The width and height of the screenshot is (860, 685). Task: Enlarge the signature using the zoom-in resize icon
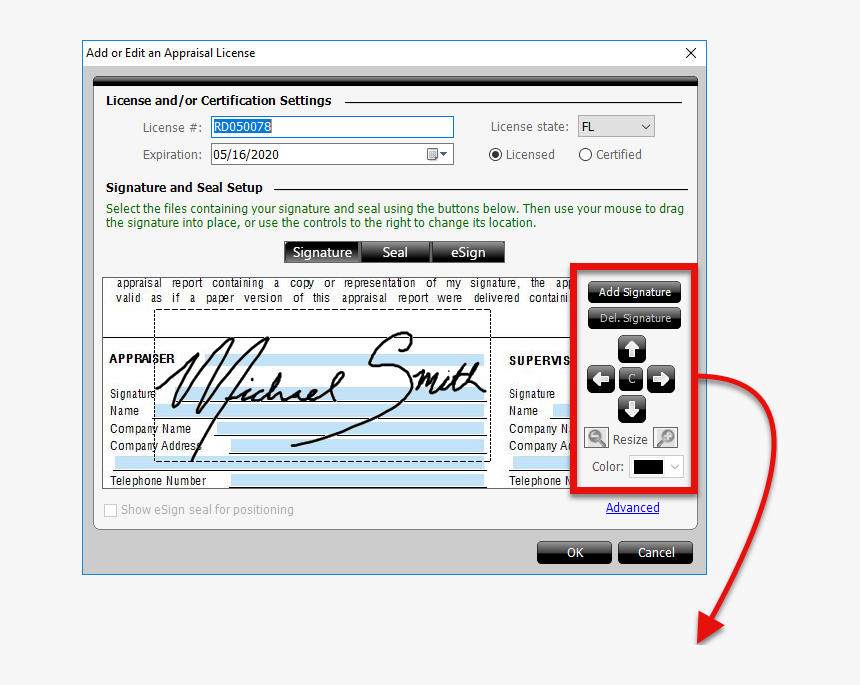[665, 437]
